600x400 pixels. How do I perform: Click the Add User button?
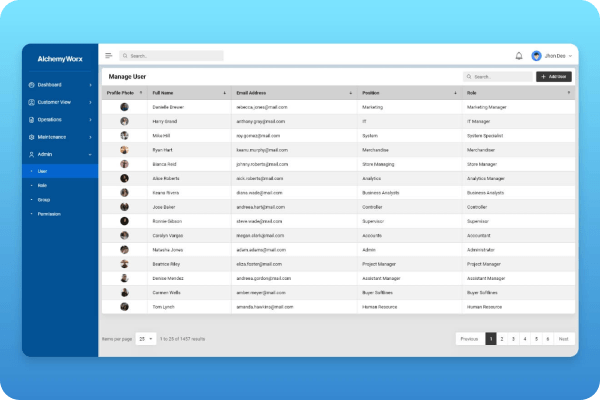point(554,77)
